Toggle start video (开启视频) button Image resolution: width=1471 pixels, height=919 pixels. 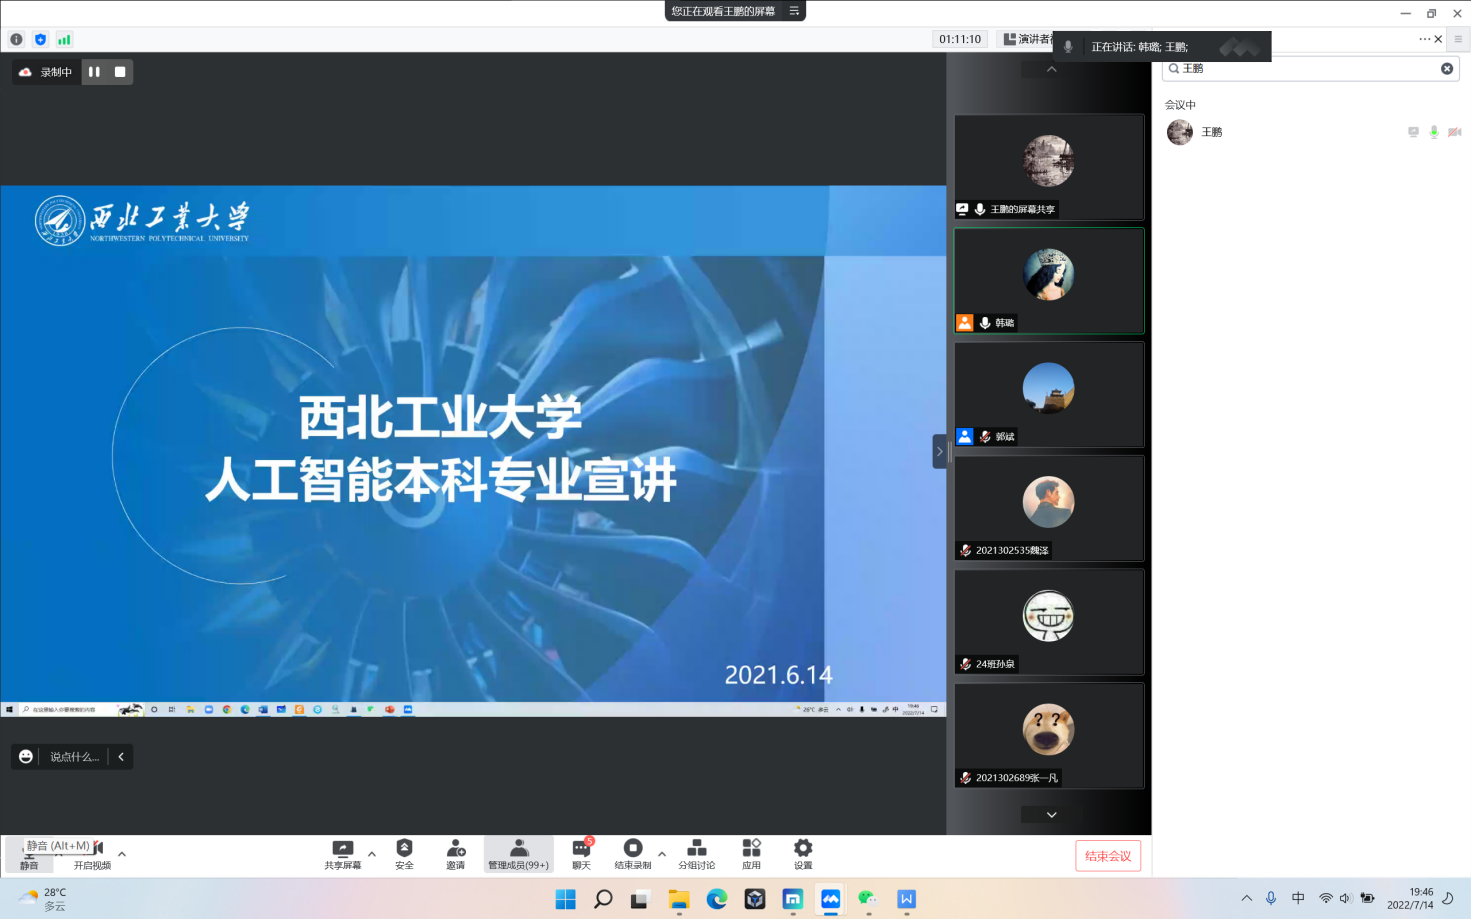coord(93,855)
